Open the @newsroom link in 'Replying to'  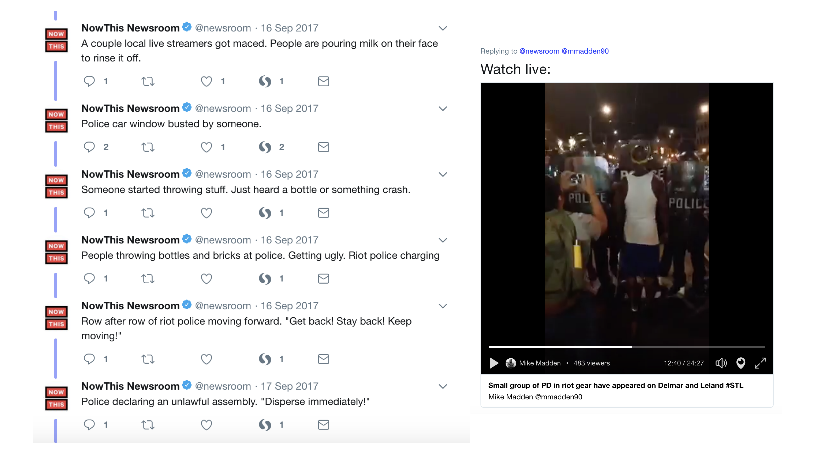(x=541, y=51)
